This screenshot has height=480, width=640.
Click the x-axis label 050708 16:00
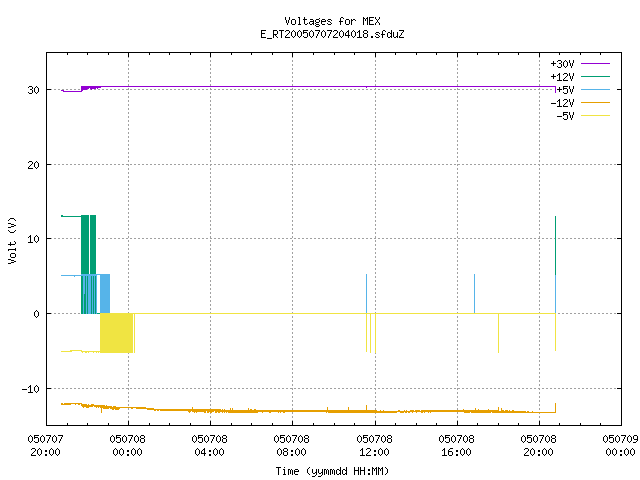tap(456, 445)
